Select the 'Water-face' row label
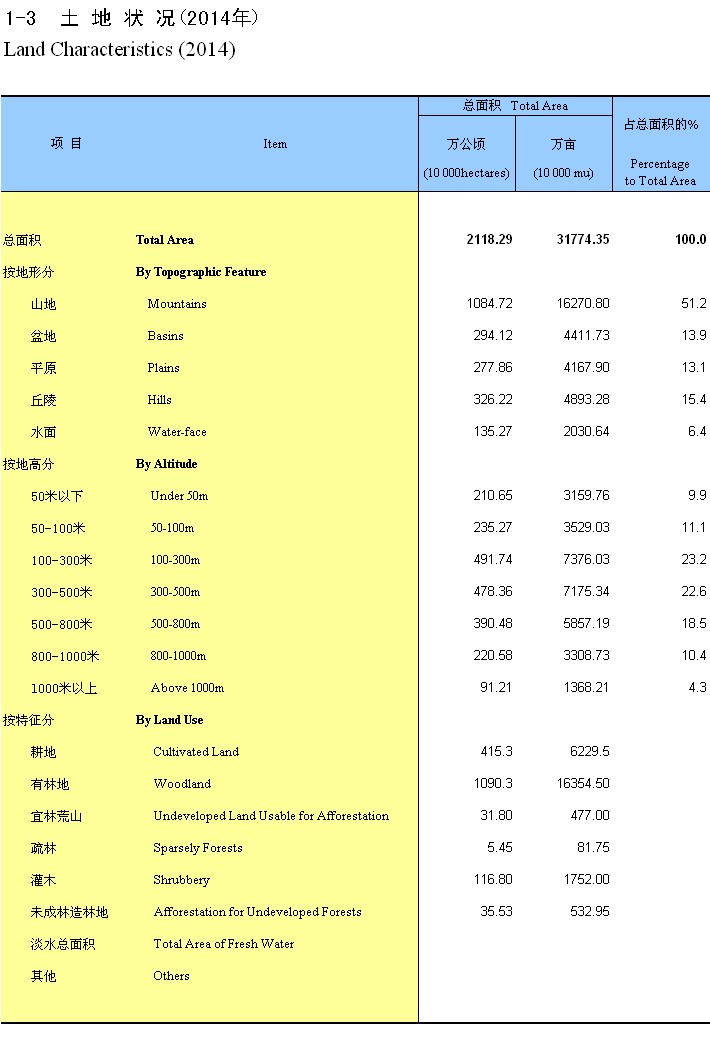The width and height of the screenshot is (710, 1056). (177, 432)
